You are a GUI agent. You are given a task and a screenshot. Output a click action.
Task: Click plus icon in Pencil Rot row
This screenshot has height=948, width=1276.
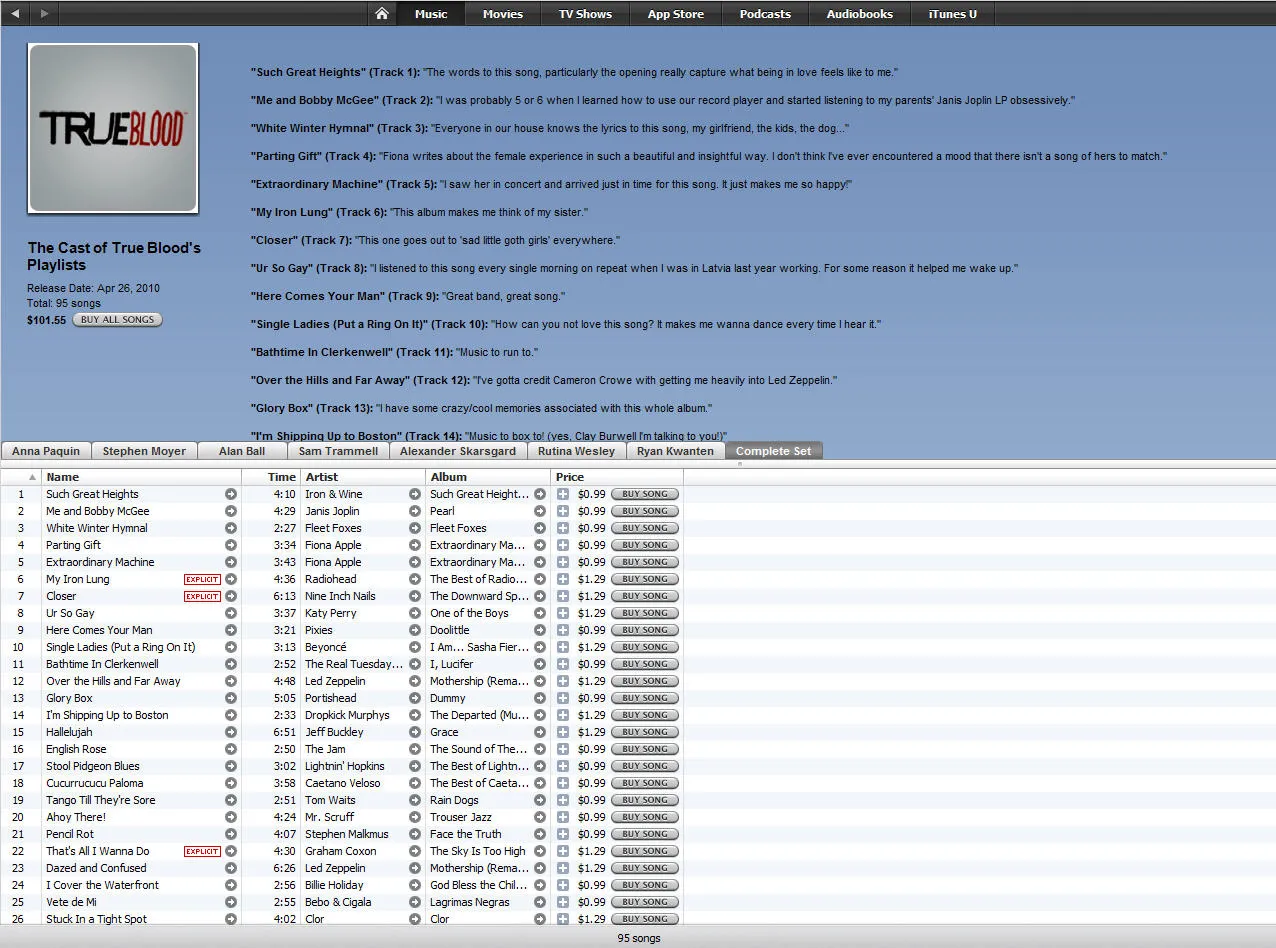click(x=563, y=834)
